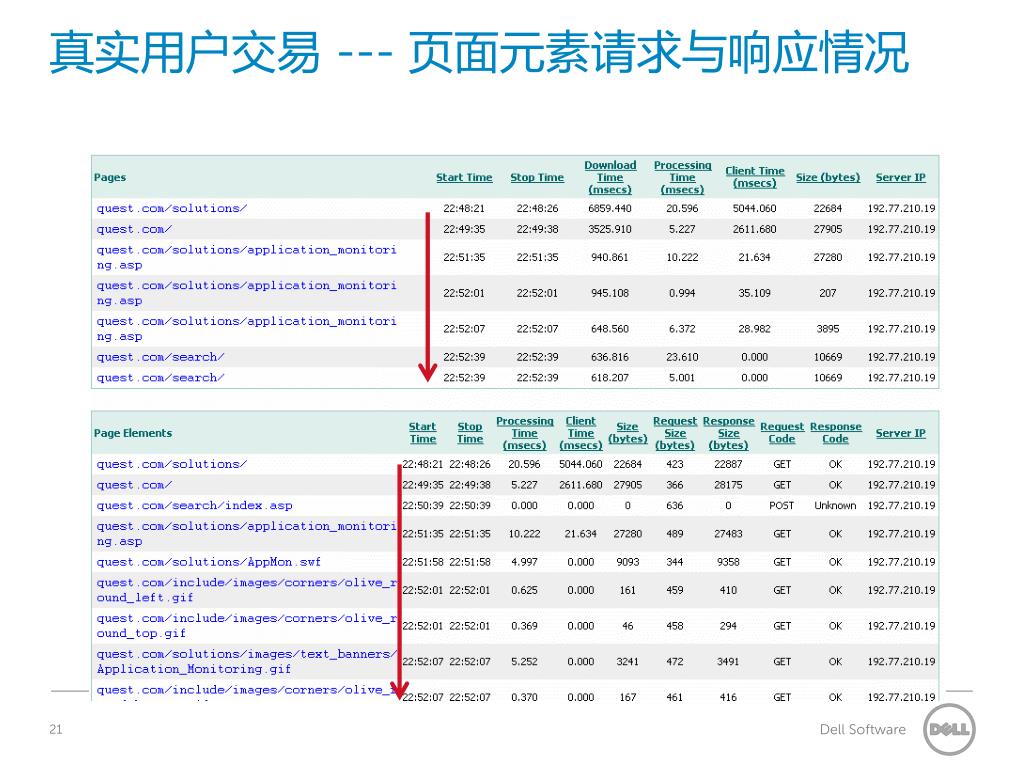Viewport: 1024px width, 768px height.
Task: Select the POST request code cell
Action: point(782,505)
